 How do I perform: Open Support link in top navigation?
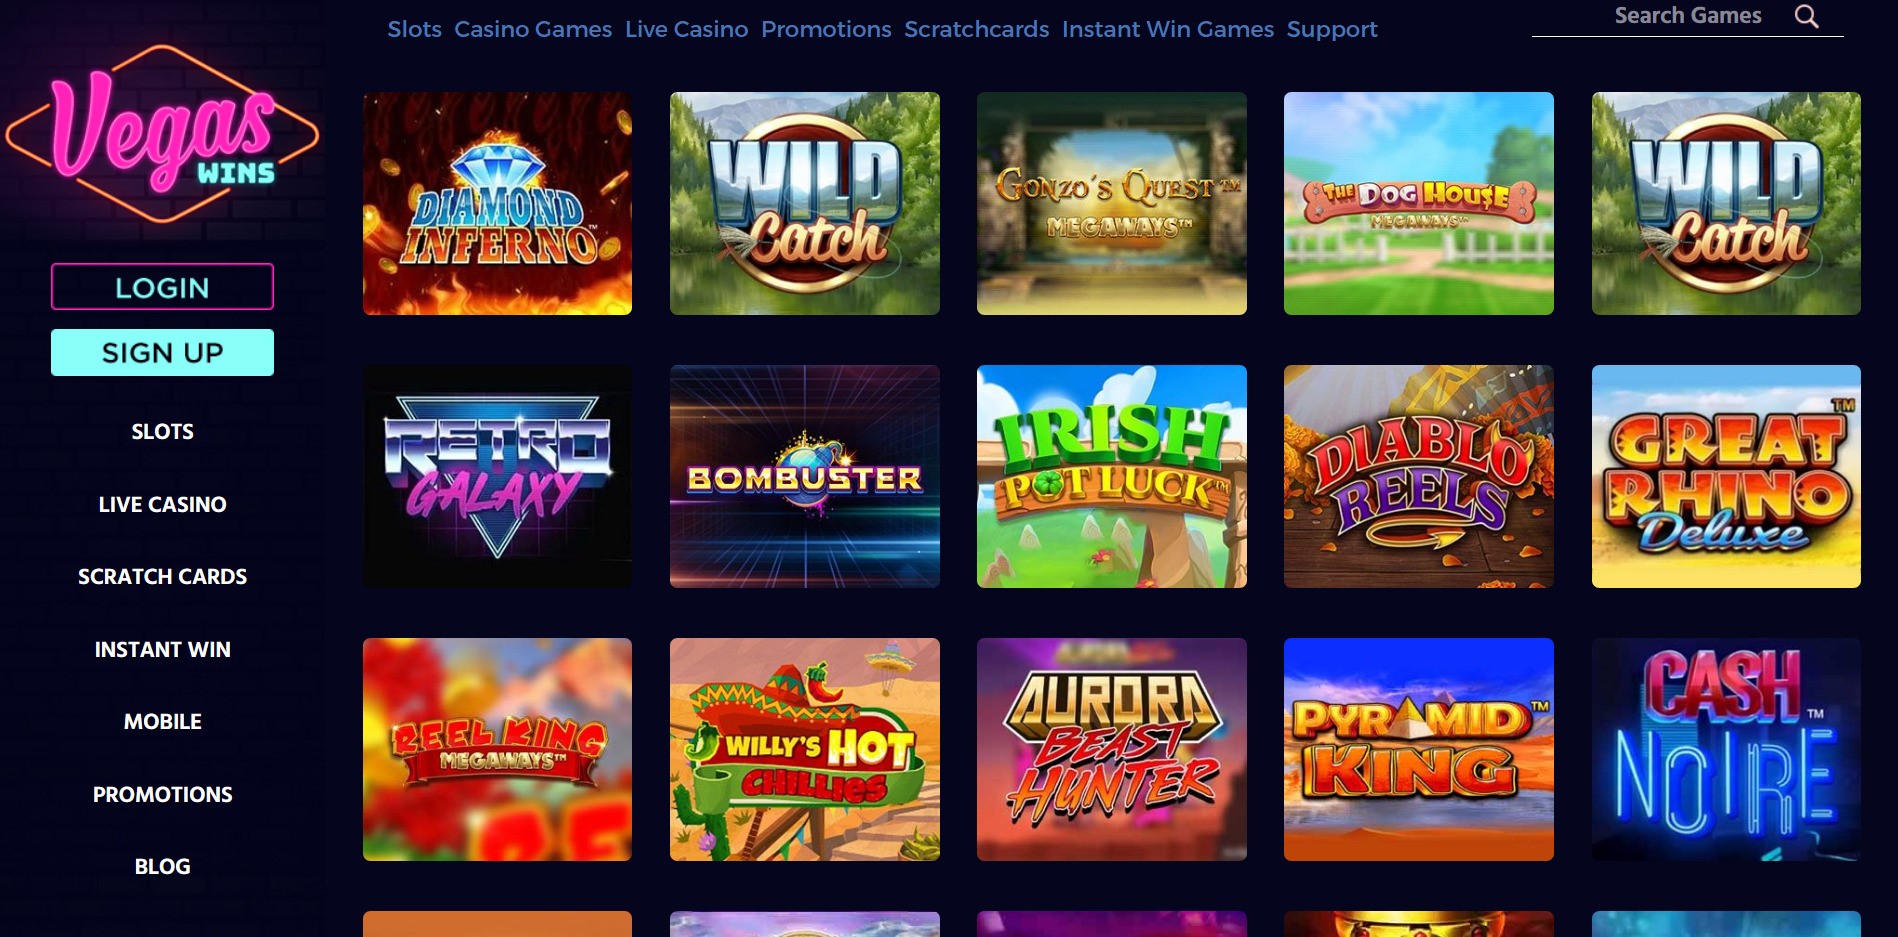[1332, 29]
